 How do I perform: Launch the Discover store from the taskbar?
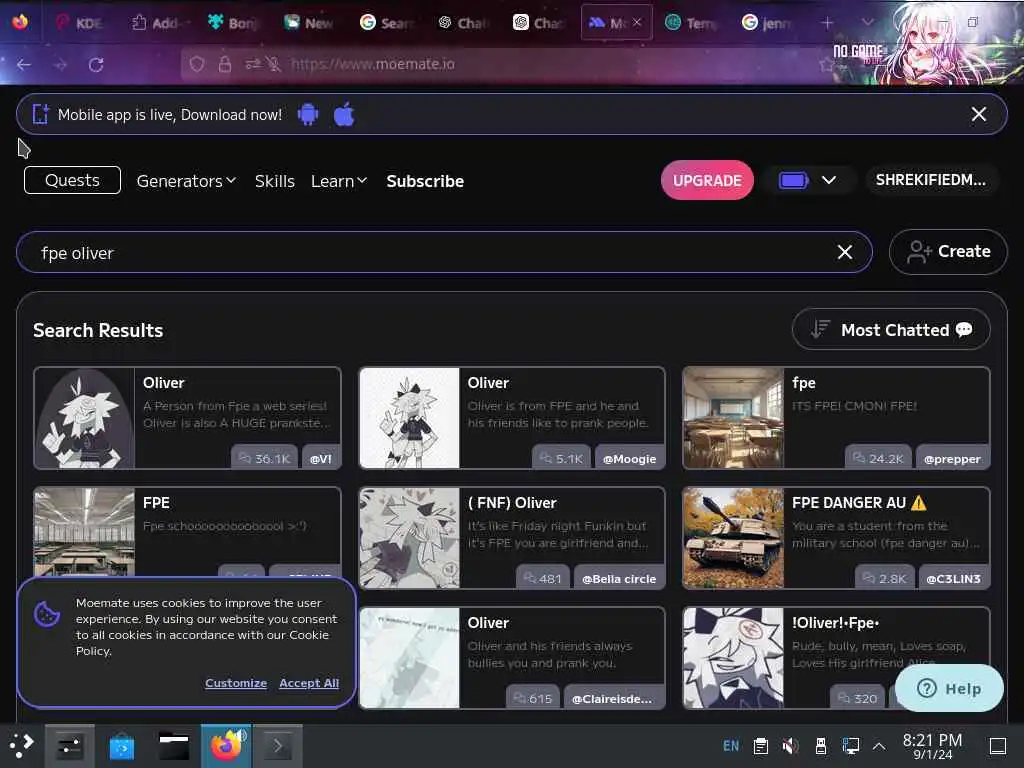pyautogui.click(x=121, y=746)
